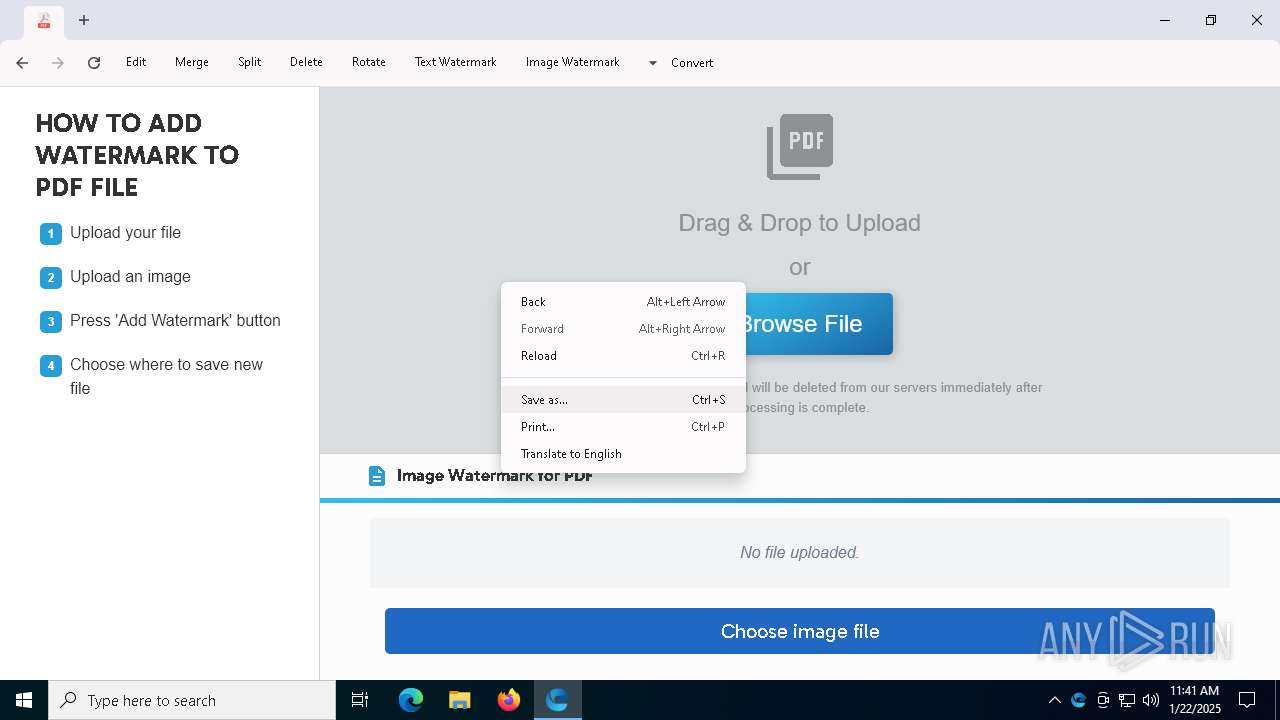Go back with the left arrow icon
The width and height of the screenshot is (1280, 720).
[x=22, y=63]
